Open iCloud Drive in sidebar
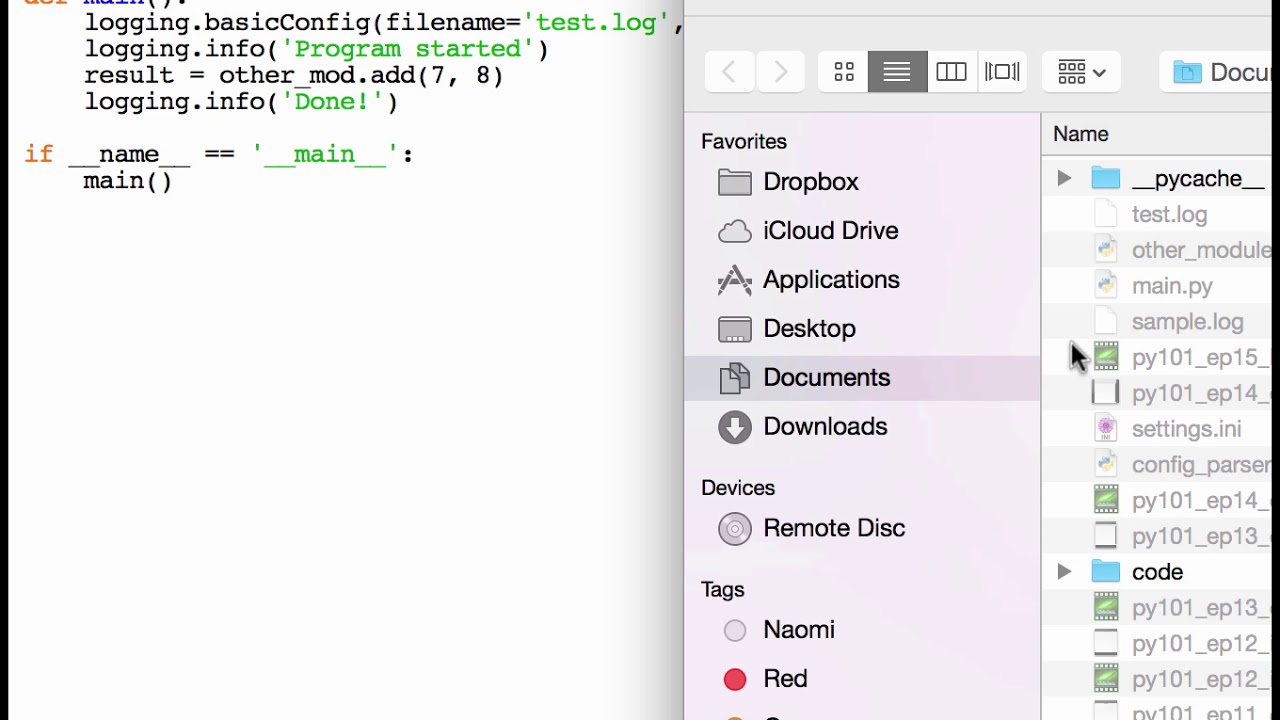 [830, 231]
